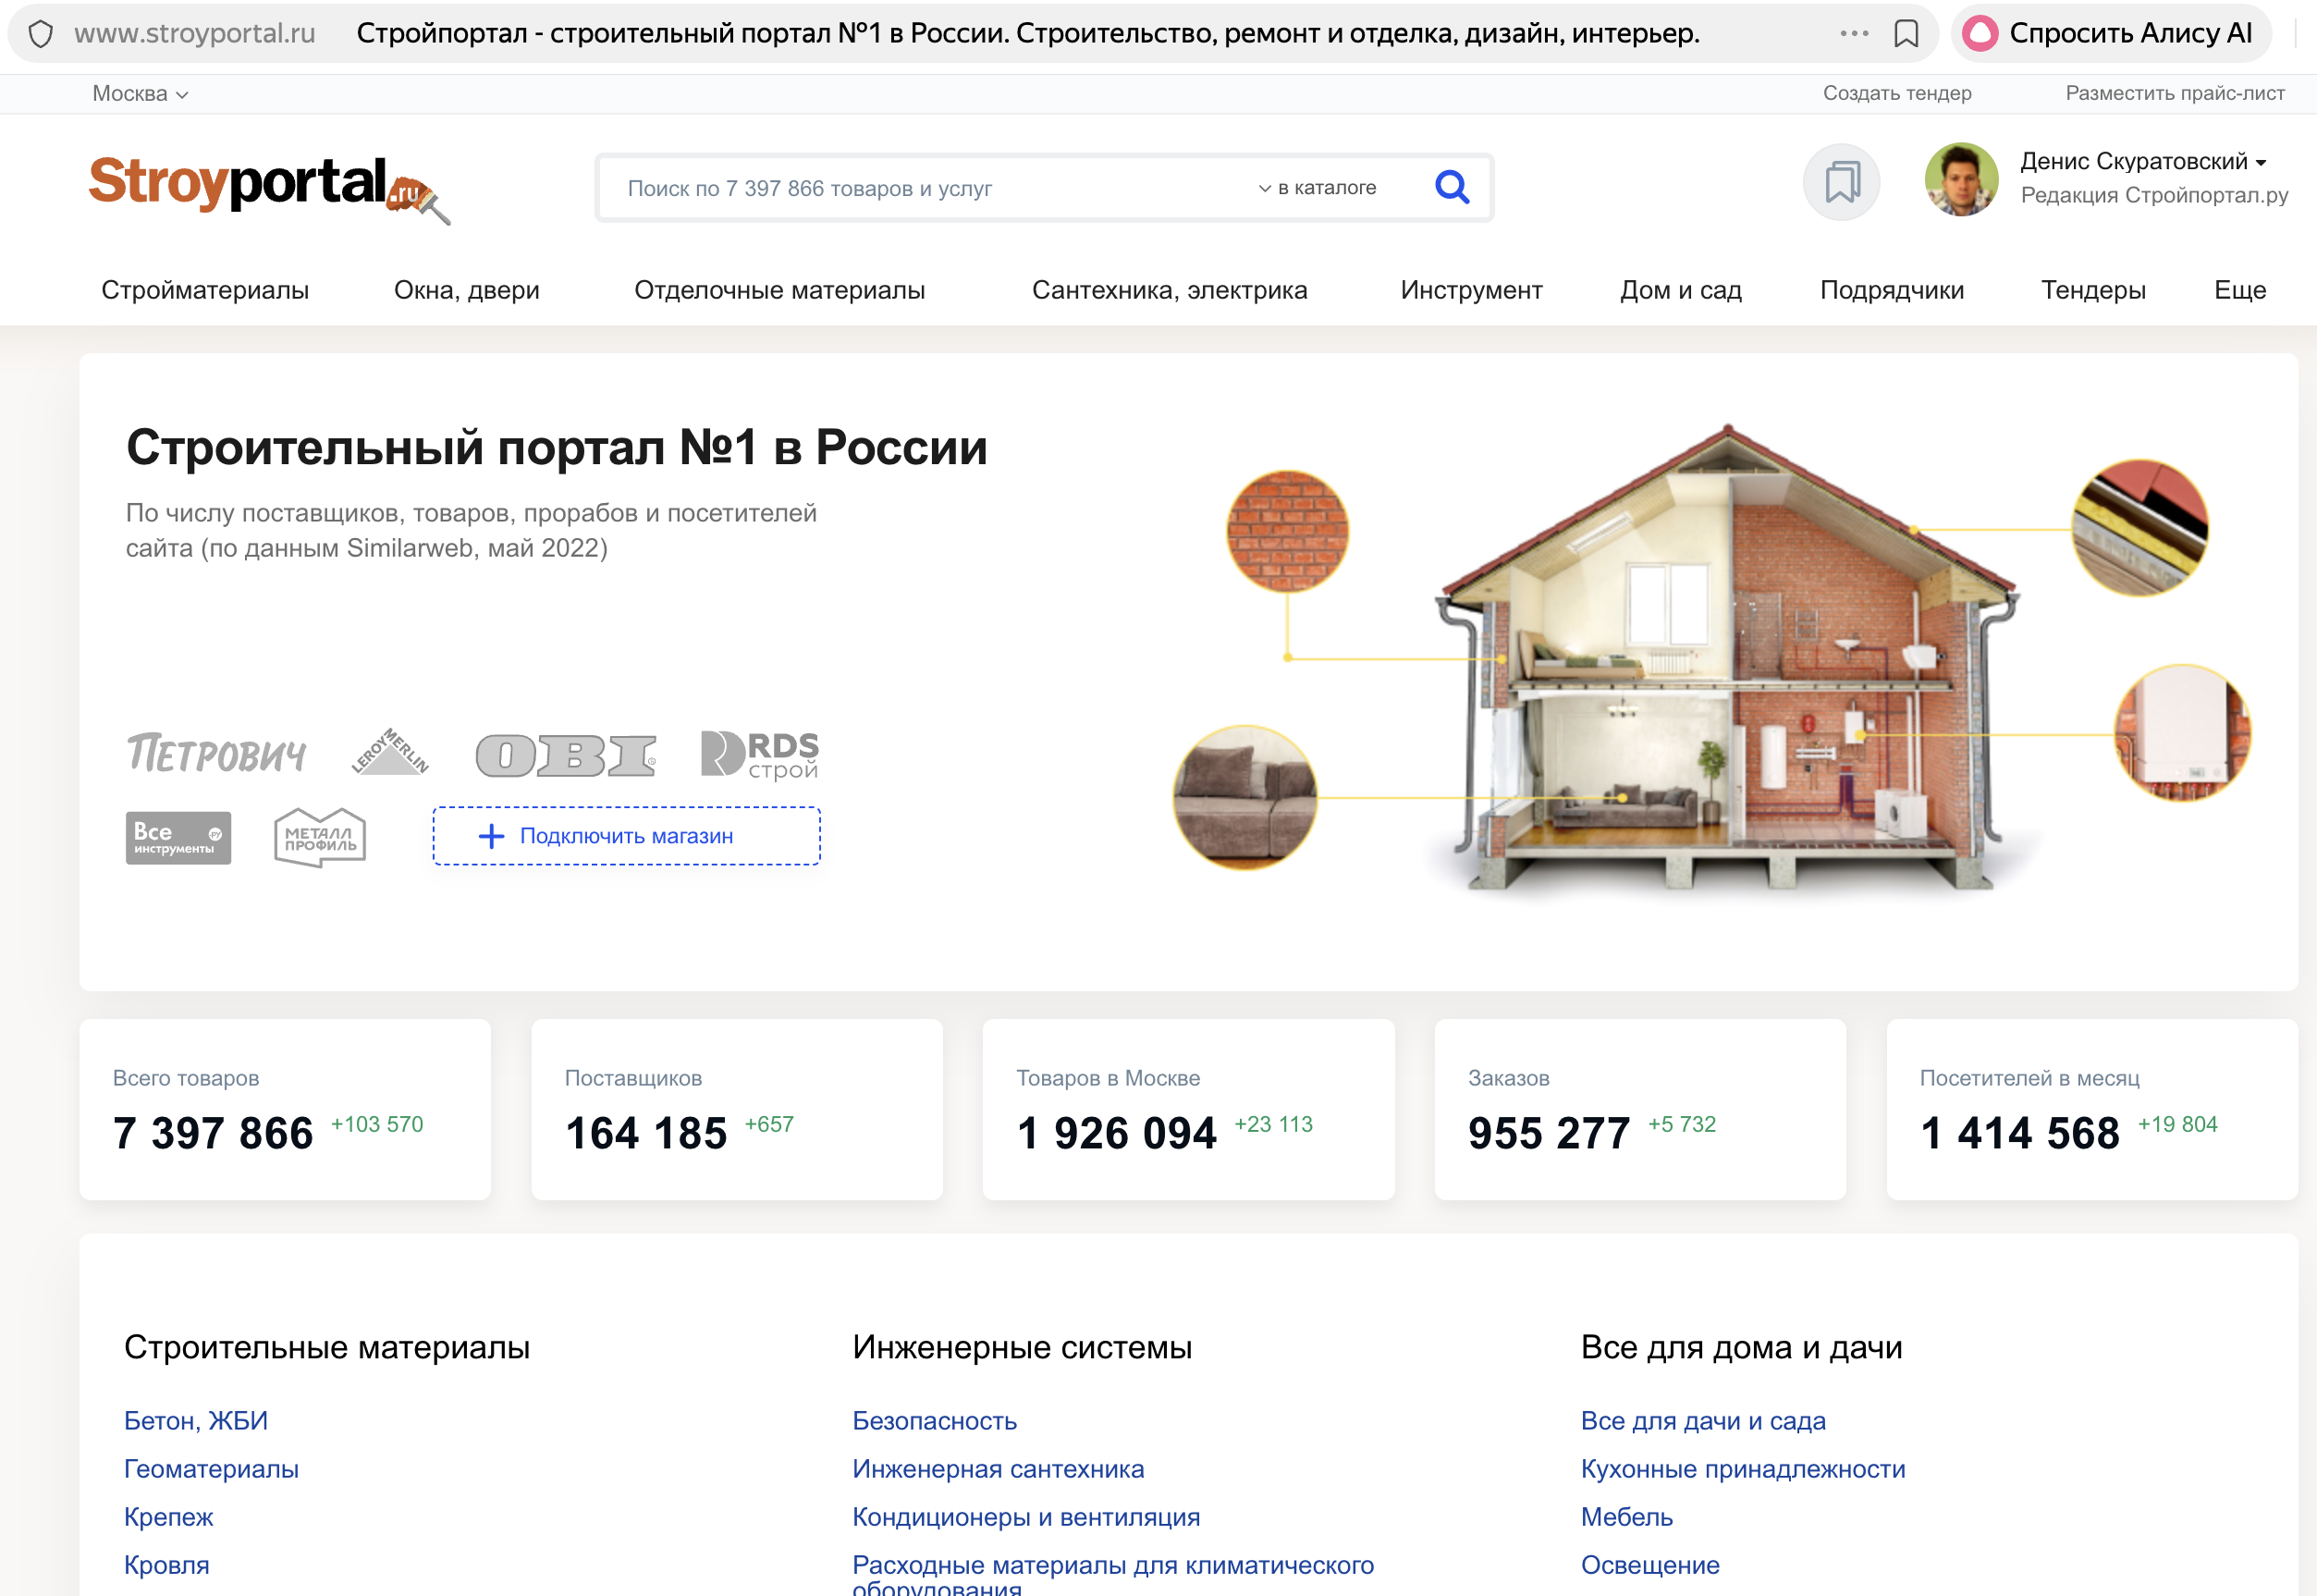Open the bookmarks icon beside the profile
The width and height of the screenshot is (2317, 1596).
(x=1841, y=182)
